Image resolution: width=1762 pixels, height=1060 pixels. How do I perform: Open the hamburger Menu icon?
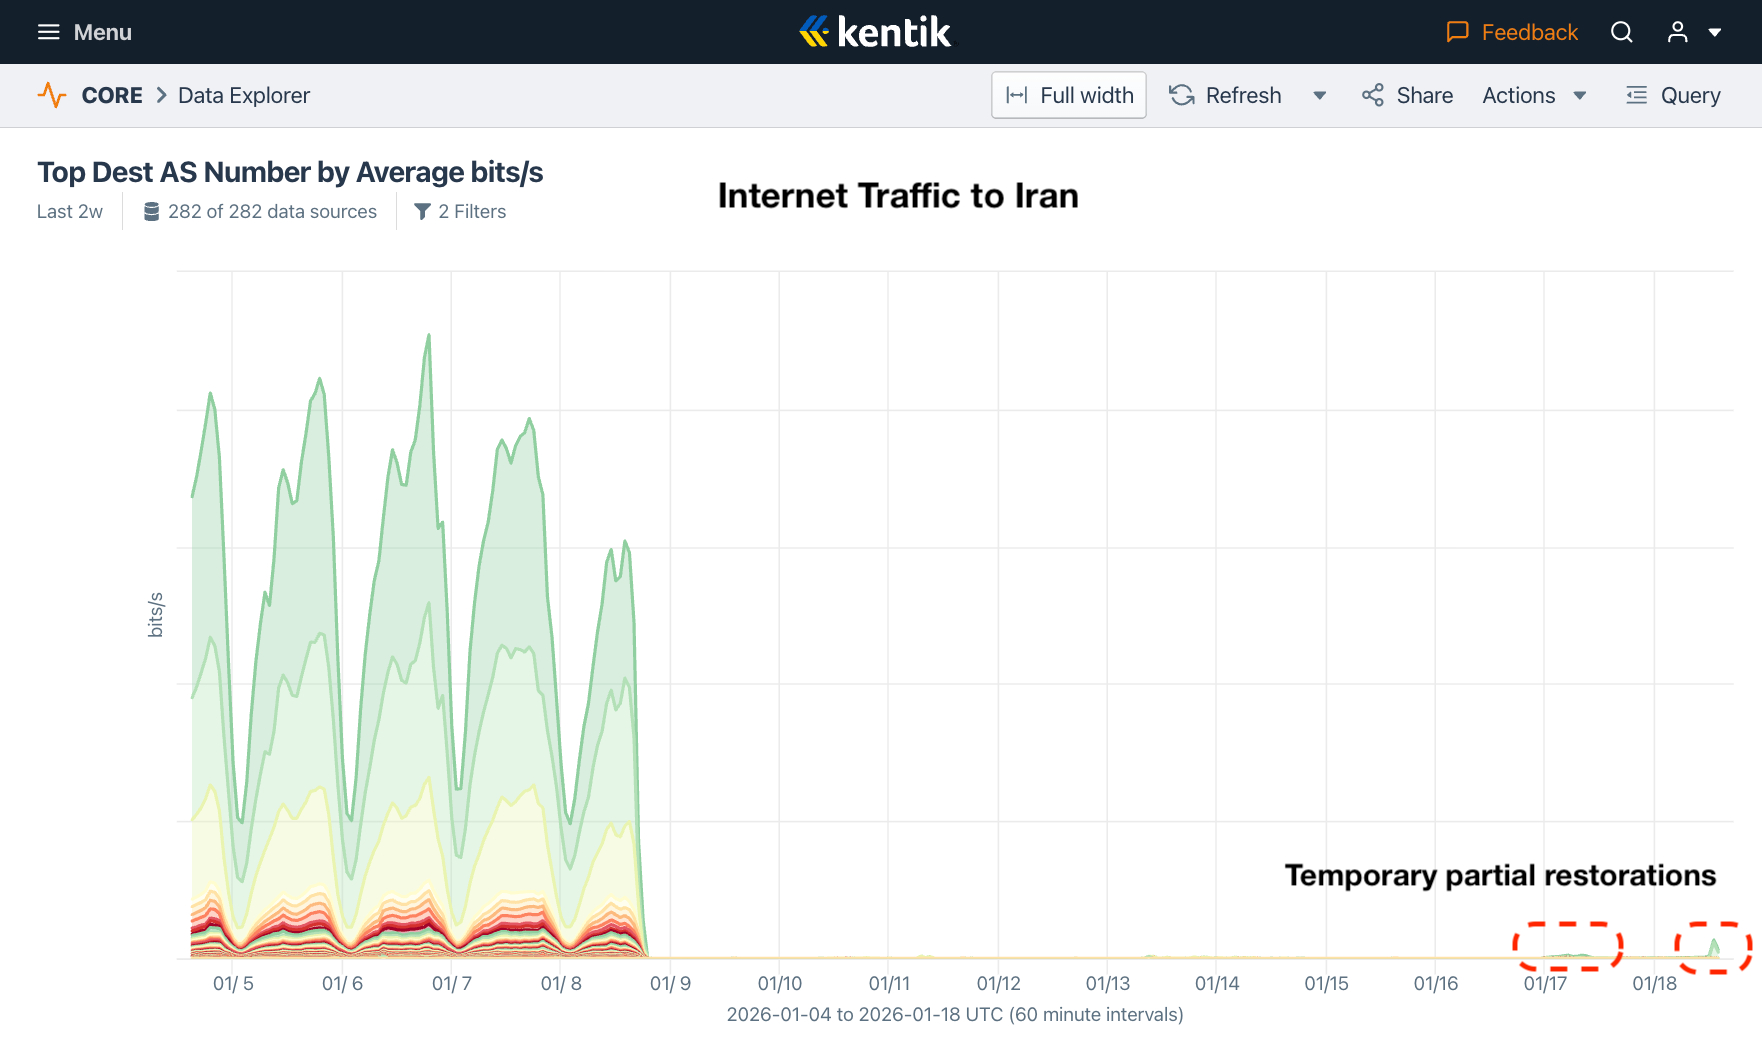coord(48,32)
